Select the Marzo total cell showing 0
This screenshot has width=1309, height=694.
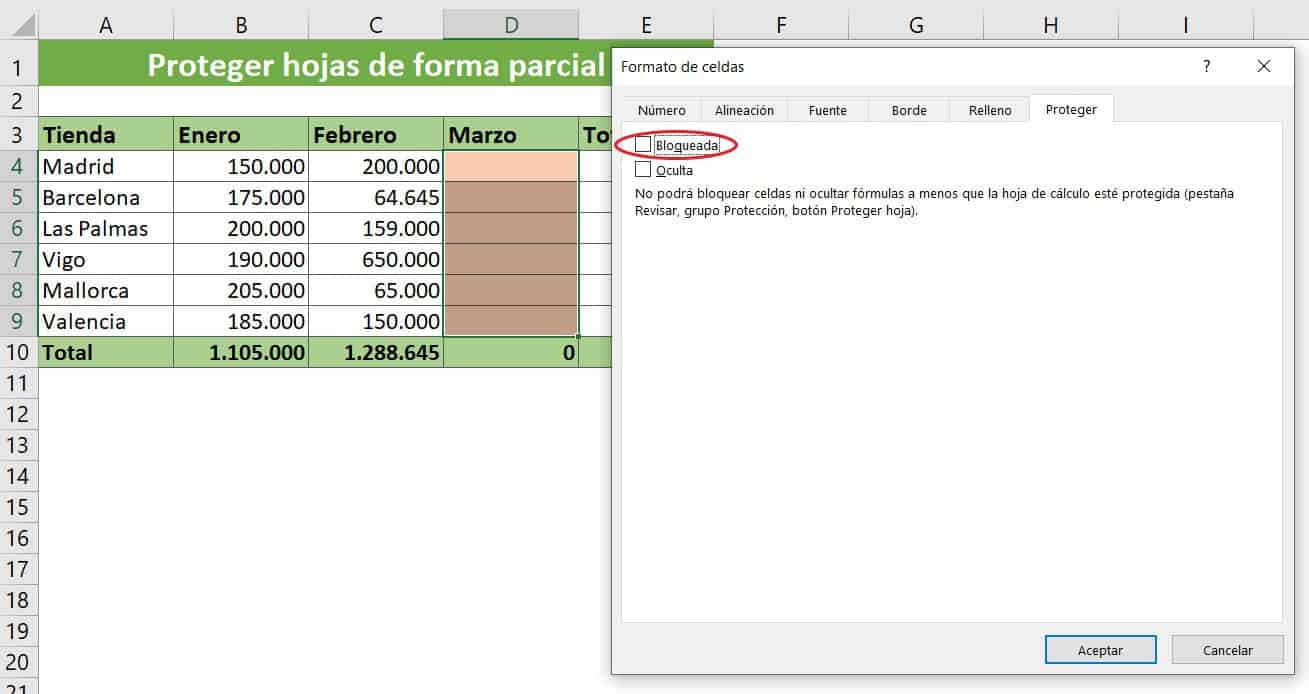(x=511, y=352)
